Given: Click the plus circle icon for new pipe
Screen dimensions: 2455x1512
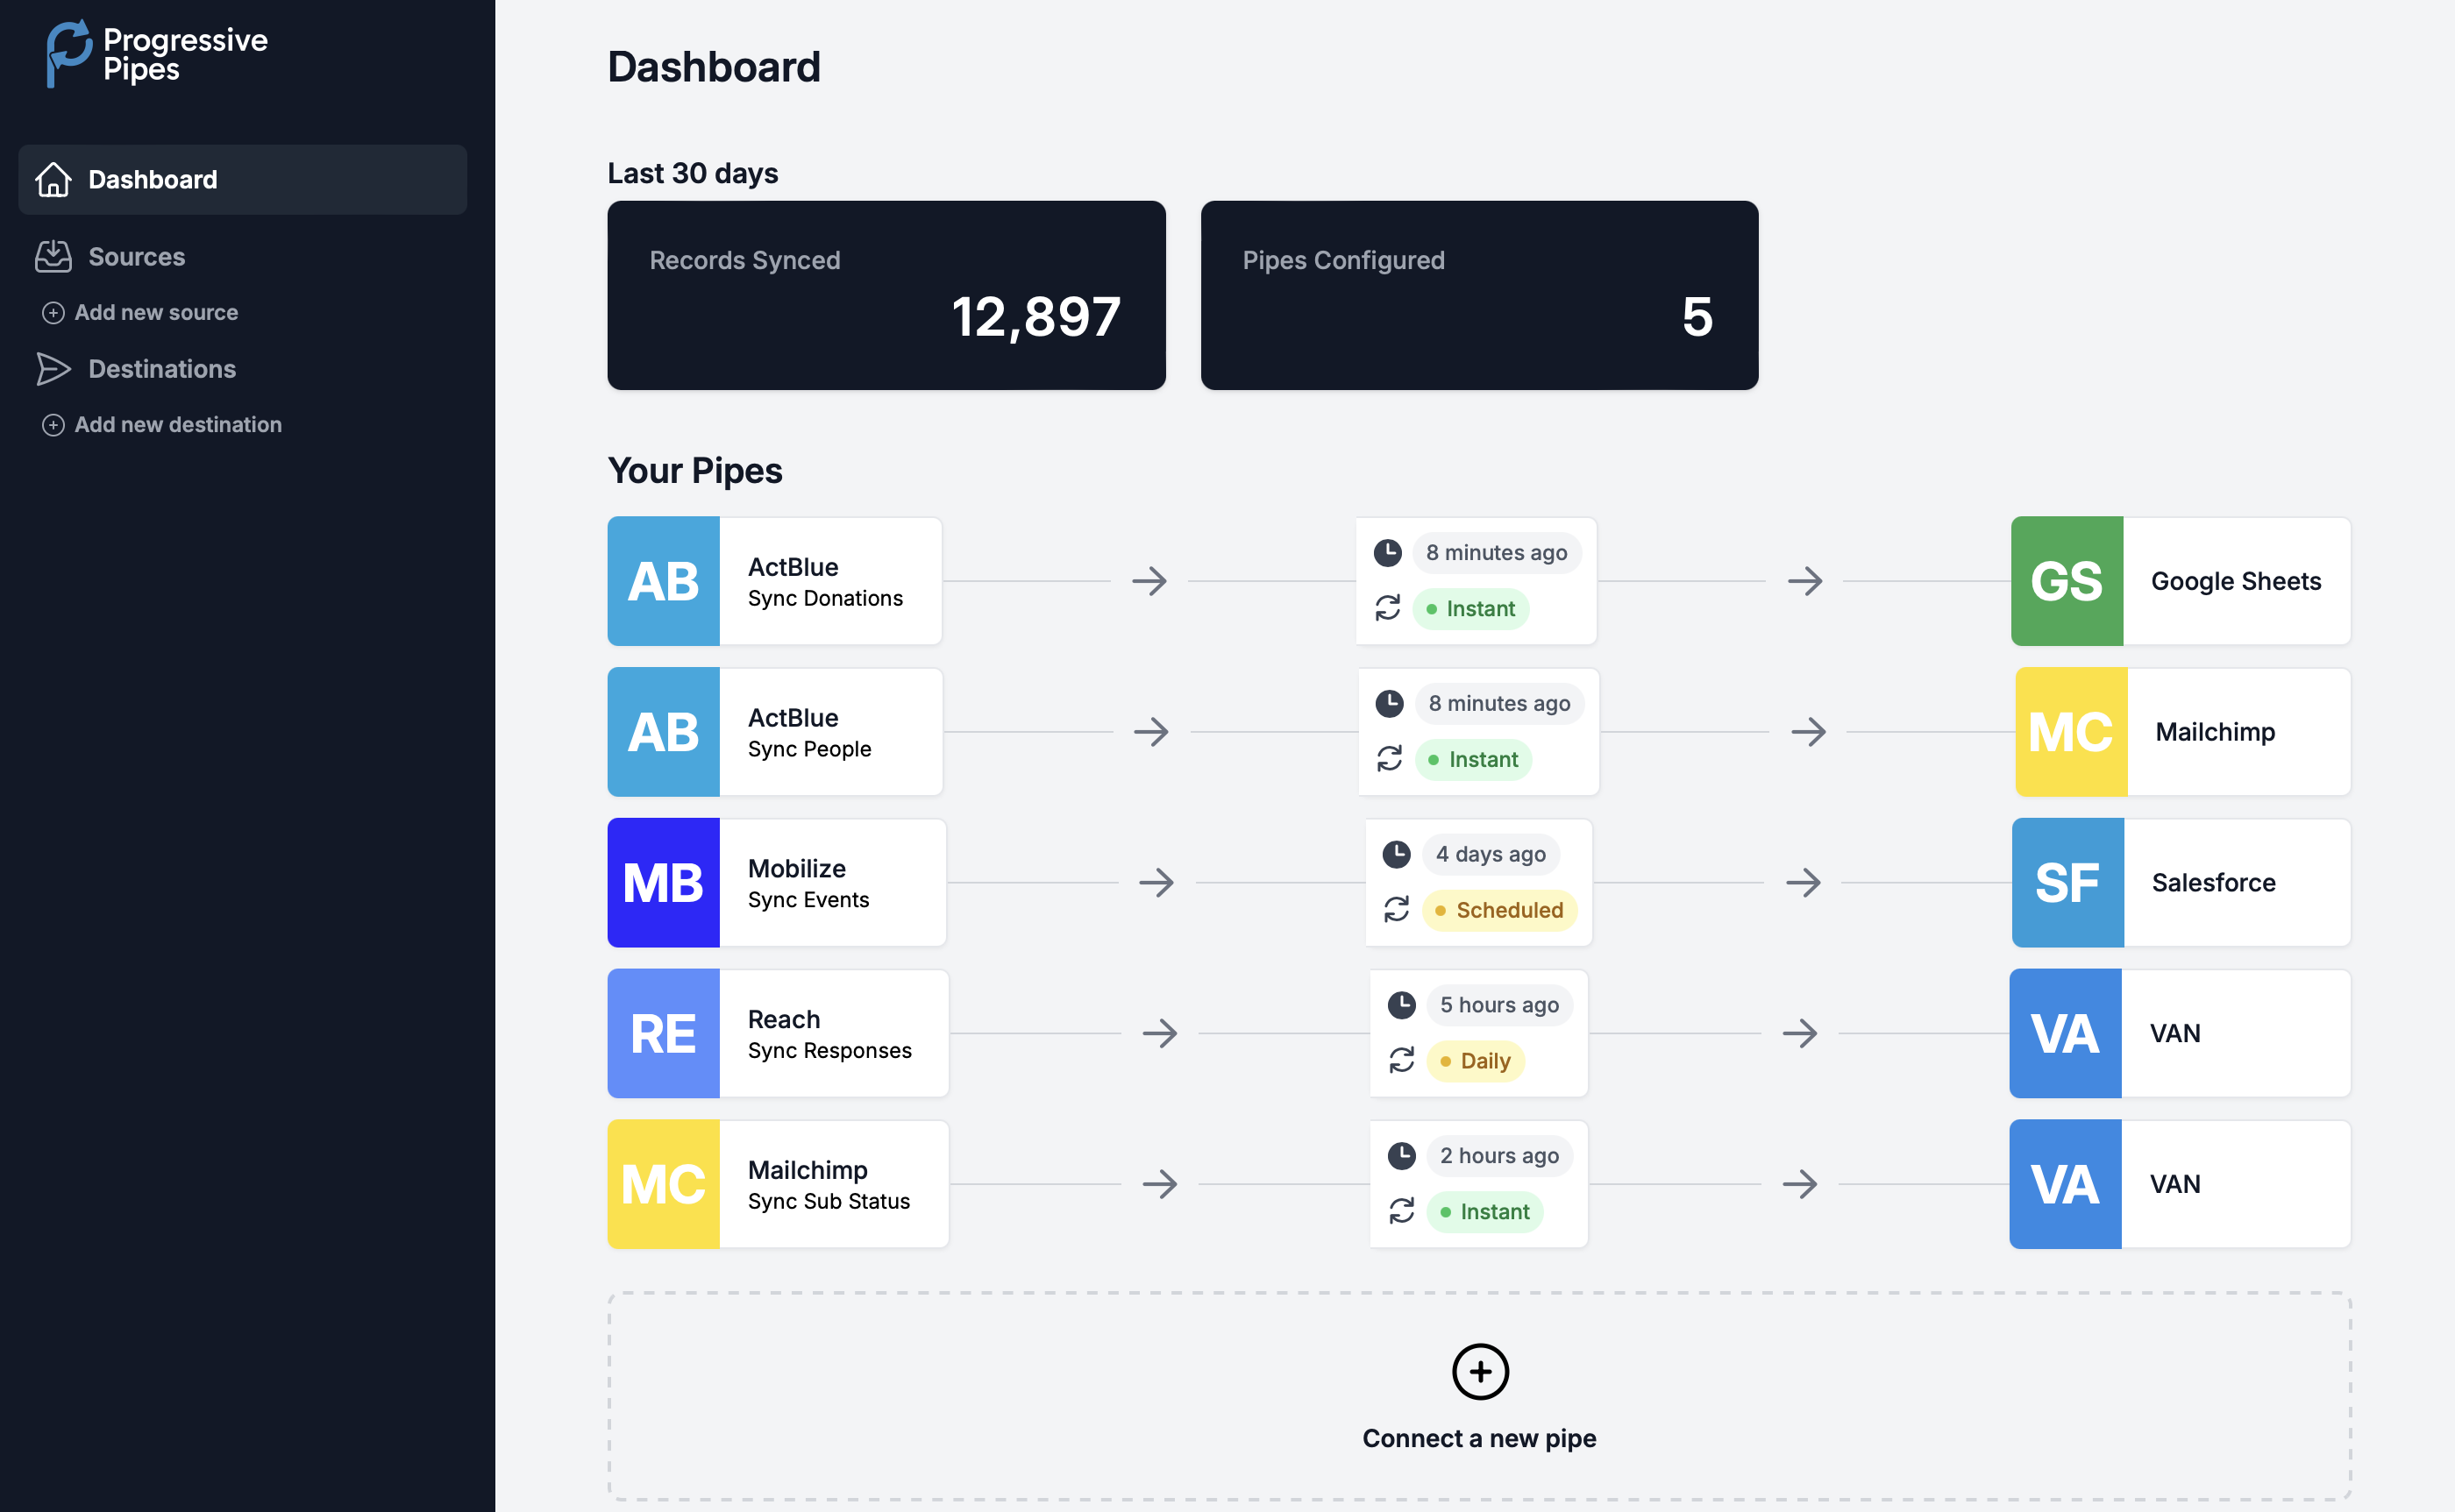Looking at the screenshot, I should coord(1480,1372).
